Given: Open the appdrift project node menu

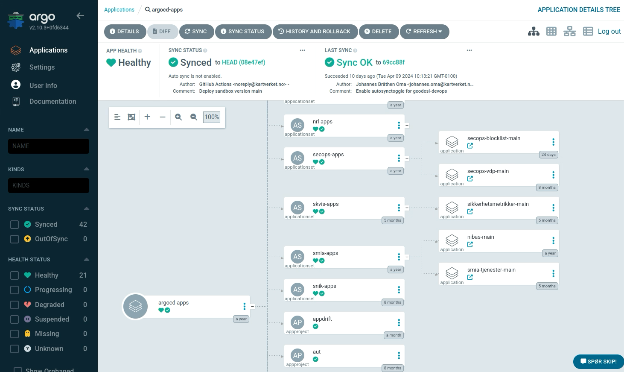Looking at the screenshot, I should 399,322.
